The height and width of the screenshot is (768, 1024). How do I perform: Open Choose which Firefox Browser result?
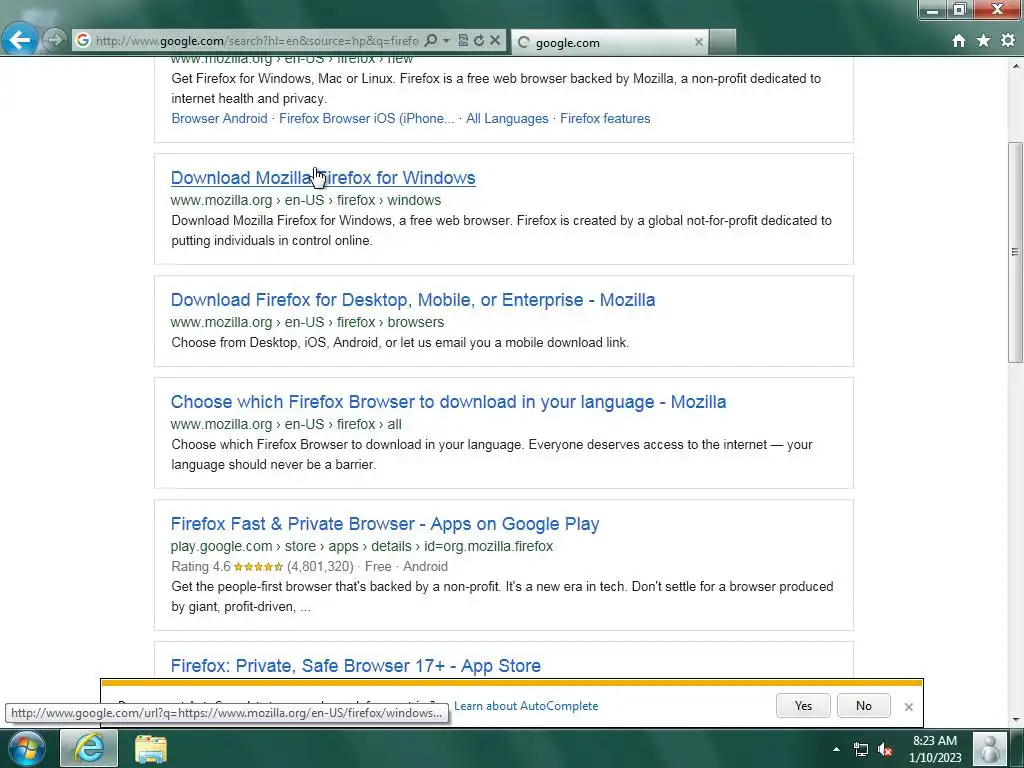448,402
